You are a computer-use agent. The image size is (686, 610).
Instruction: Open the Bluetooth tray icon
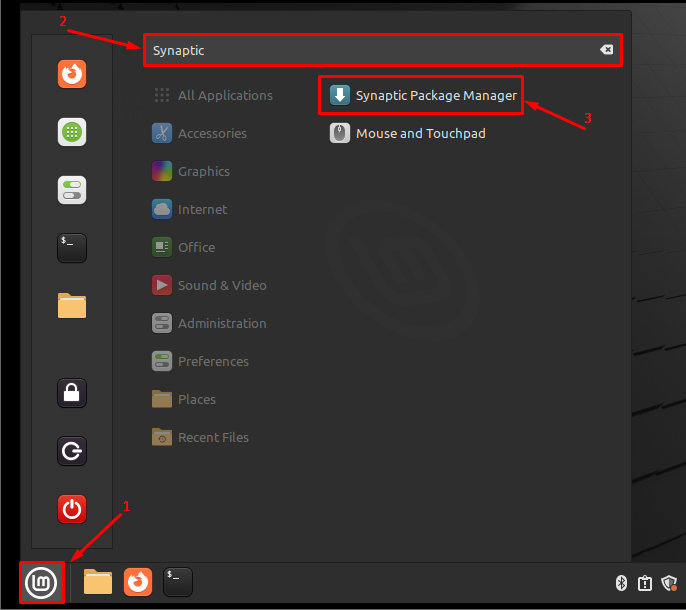pos(620,583)
